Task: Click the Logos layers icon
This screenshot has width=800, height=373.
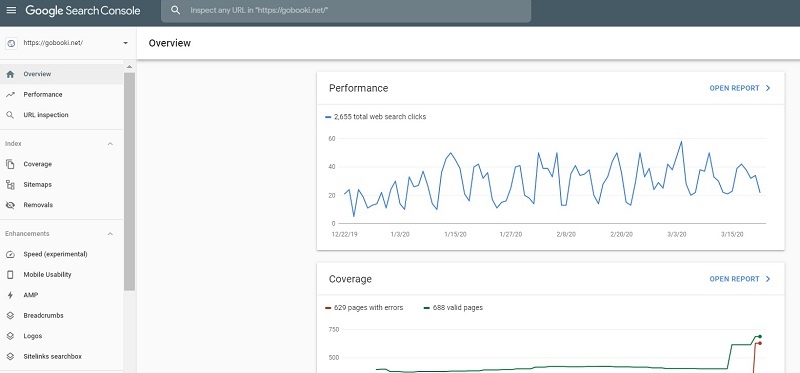Action: point(10,336)
